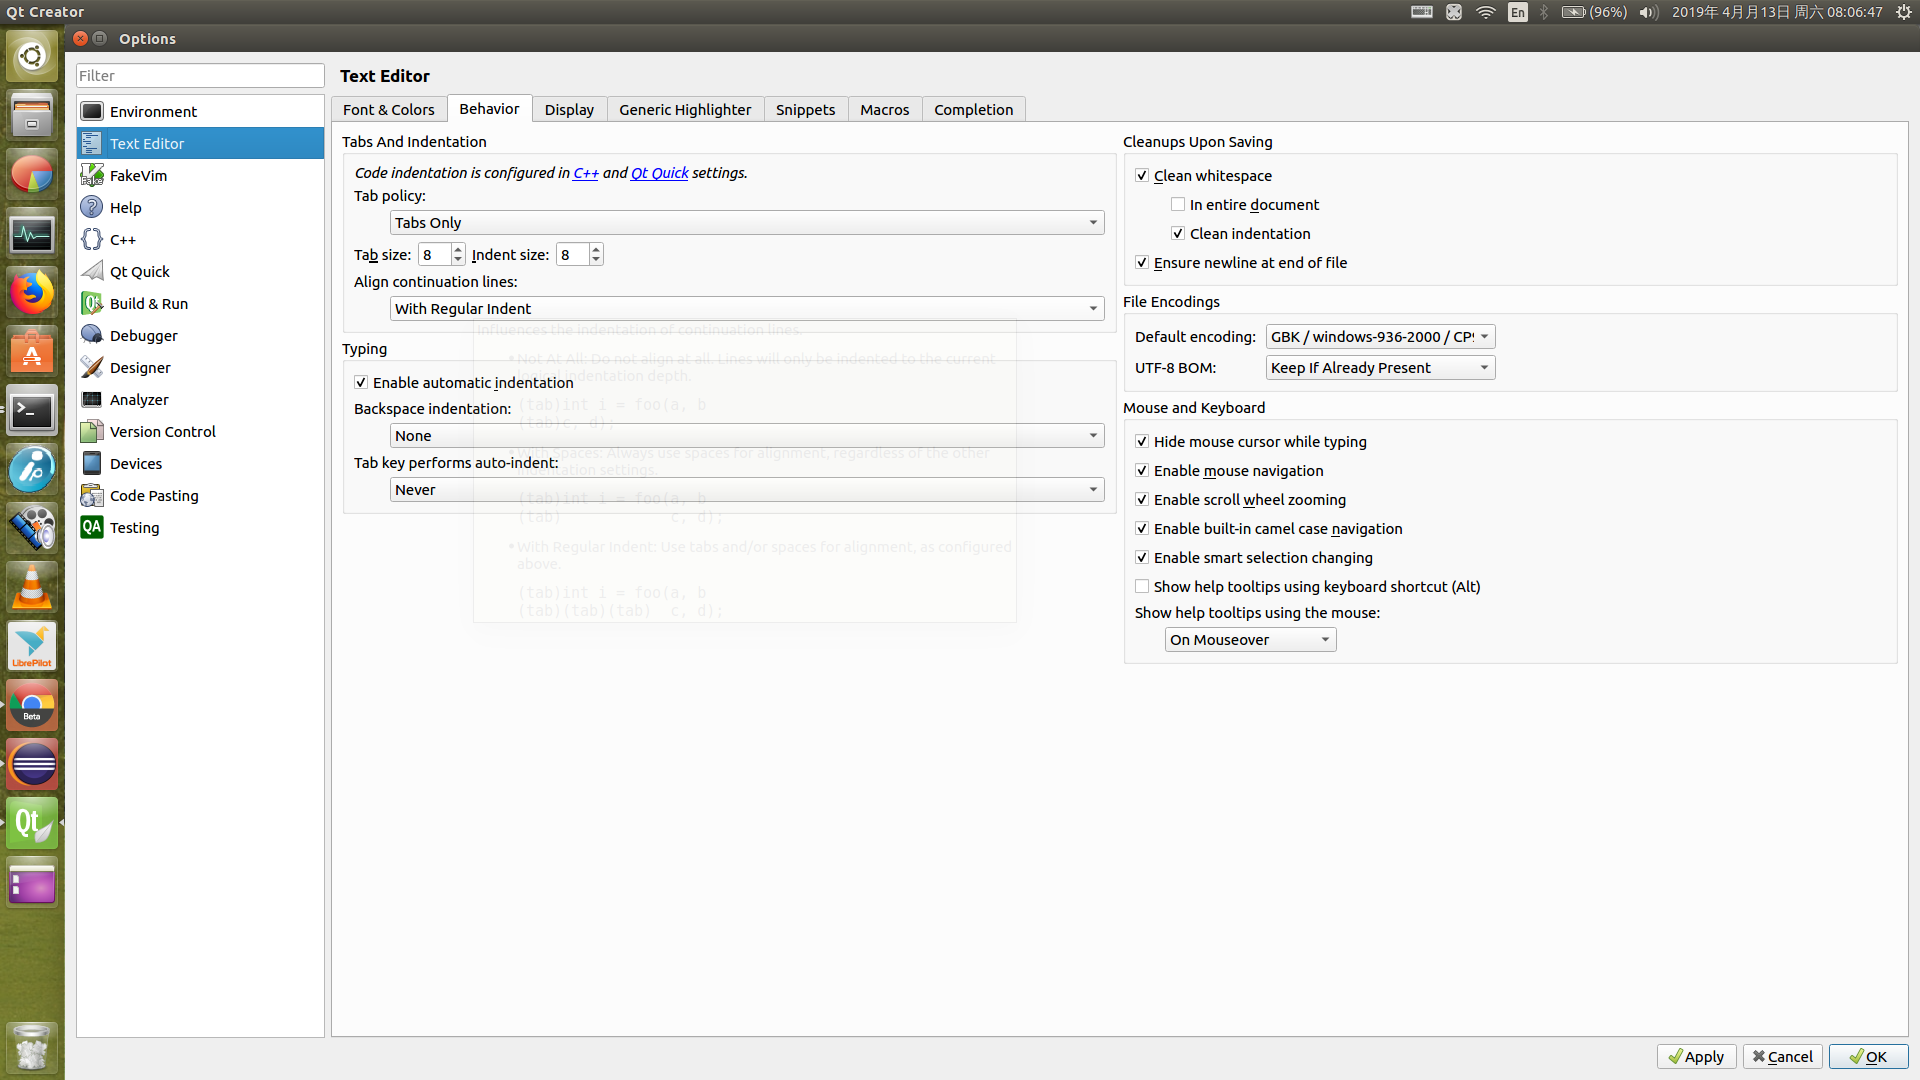Open the Debugger category icon
Screen dimensions: 1920x1080
click(92, 335)
